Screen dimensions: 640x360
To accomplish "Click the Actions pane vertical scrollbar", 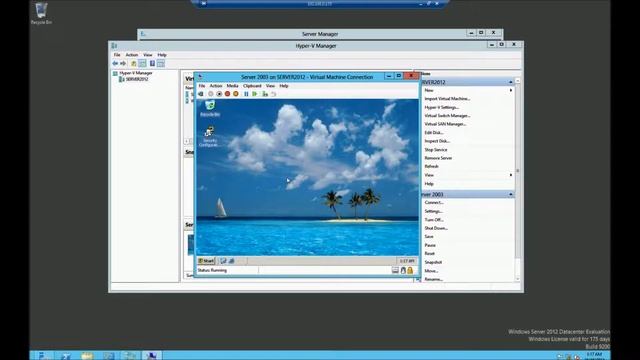I will point(518,180).
